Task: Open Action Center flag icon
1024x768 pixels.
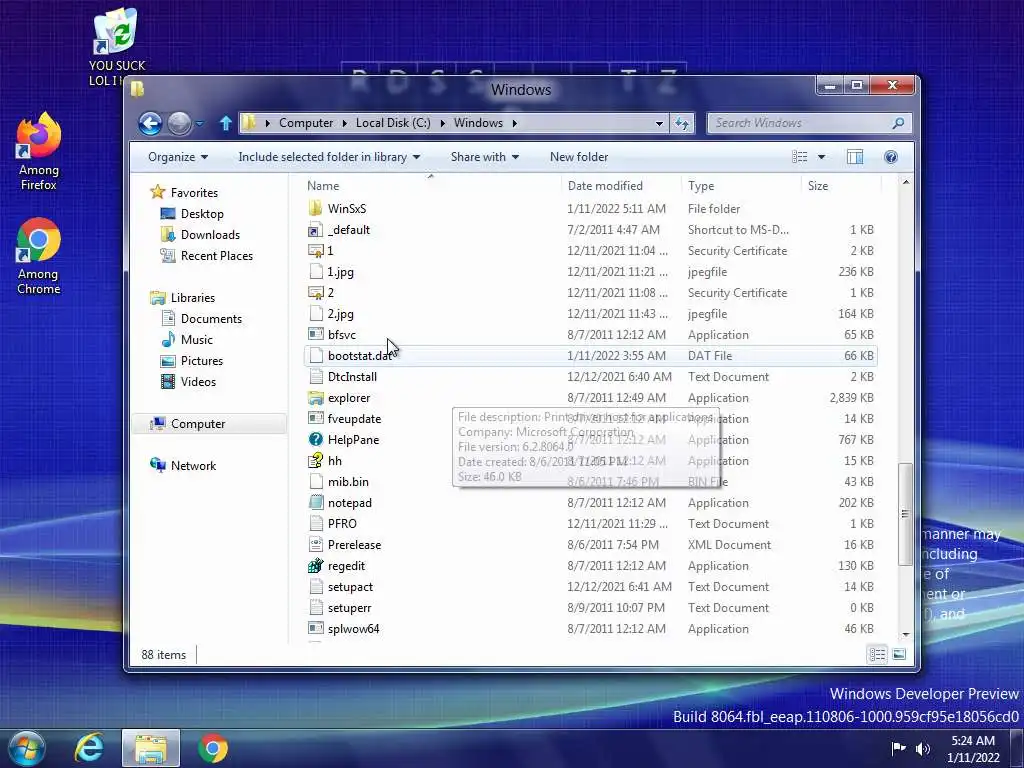Action: point(899,748)
